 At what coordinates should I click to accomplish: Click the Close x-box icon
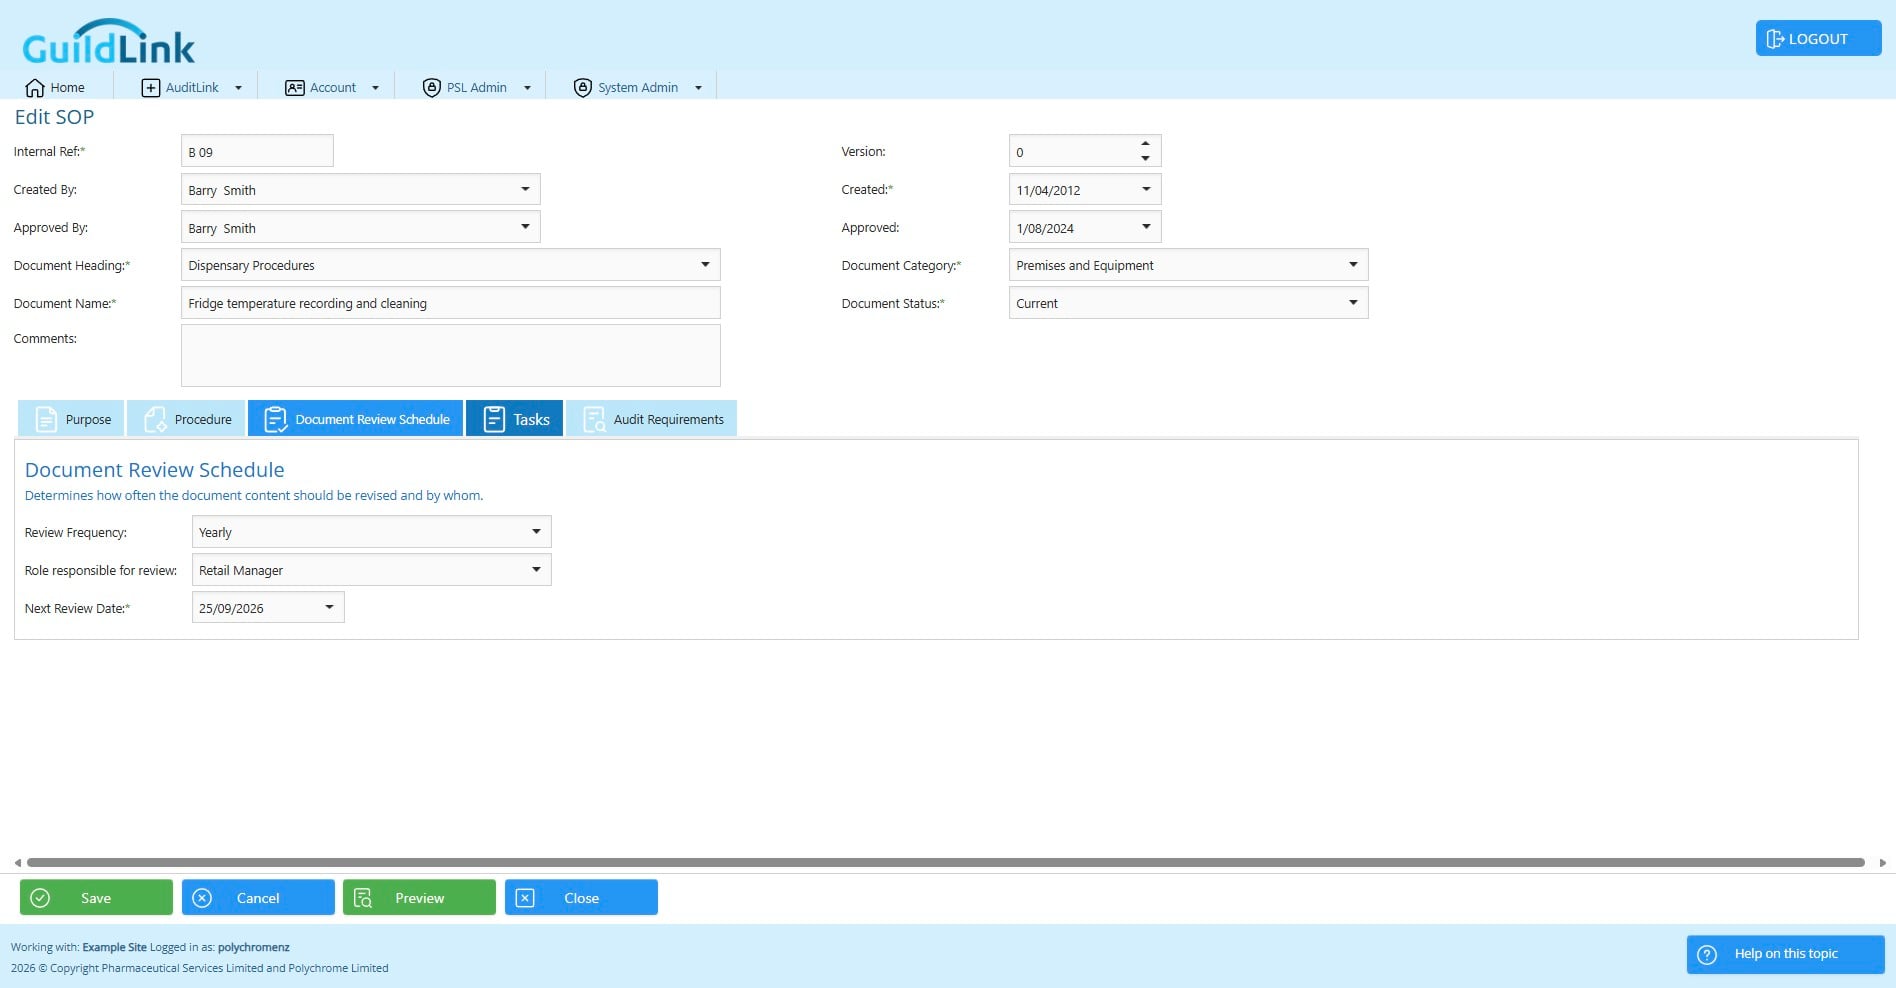pyautogui.click(x=525, y=898)
